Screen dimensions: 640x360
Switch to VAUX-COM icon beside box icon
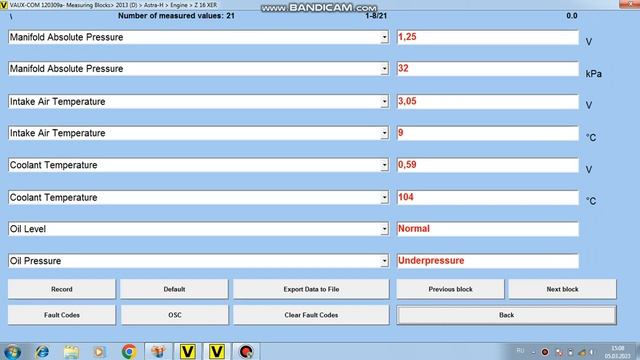187,351
